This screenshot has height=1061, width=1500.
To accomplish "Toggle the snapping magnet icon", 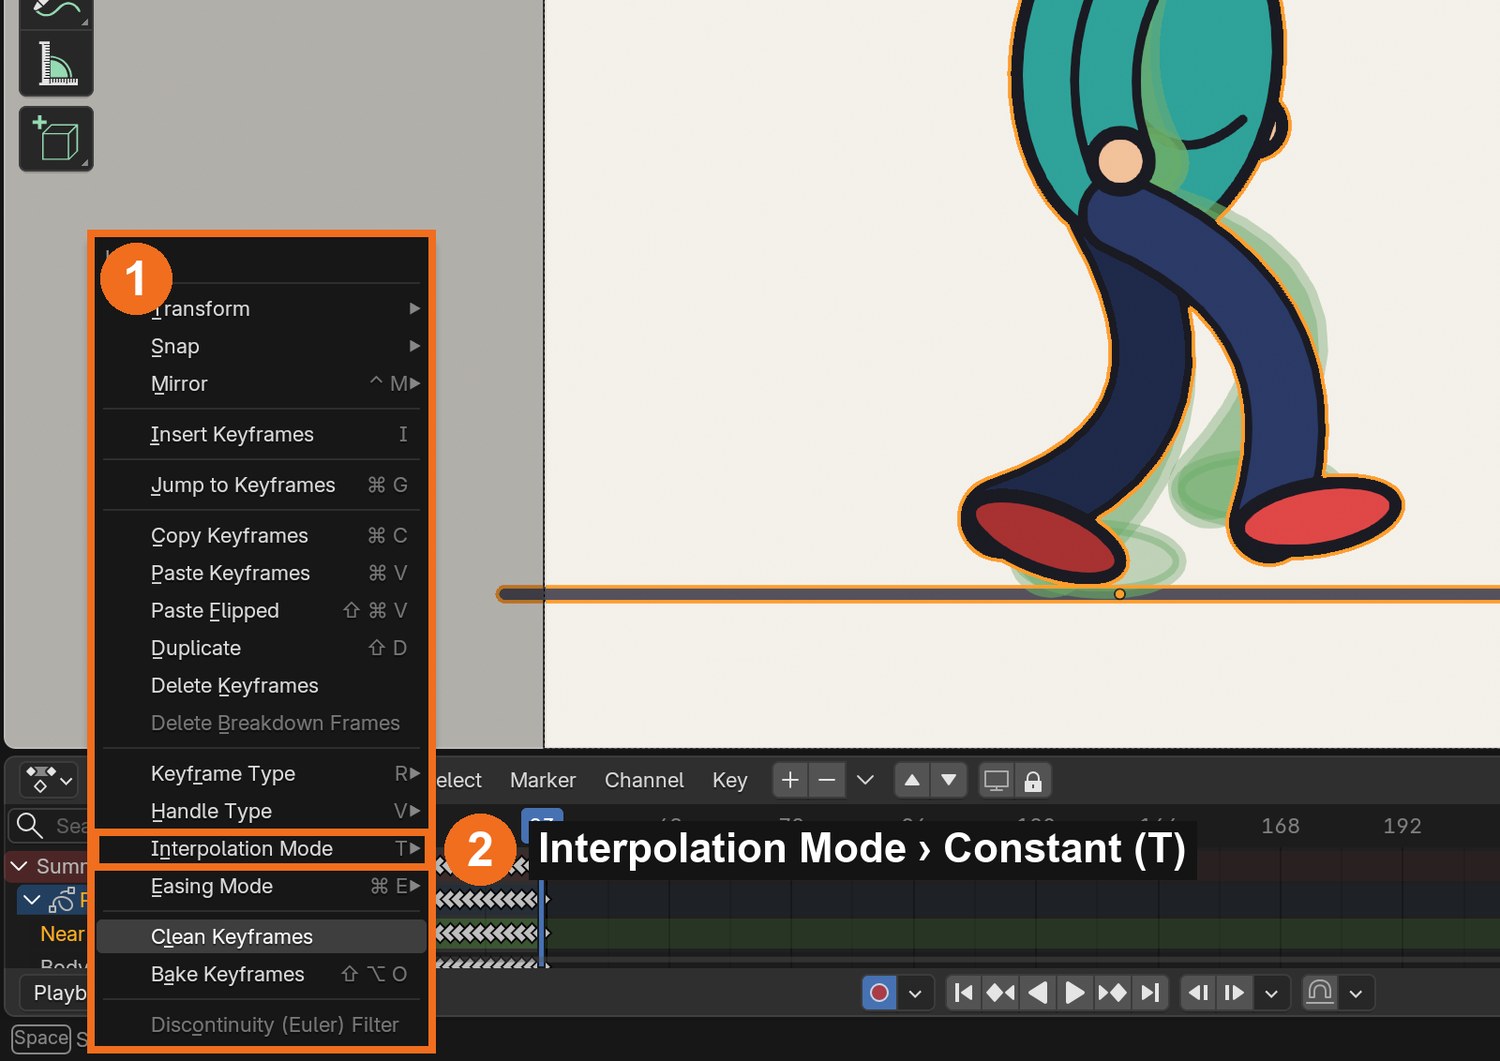I will tap(1320, 992).
